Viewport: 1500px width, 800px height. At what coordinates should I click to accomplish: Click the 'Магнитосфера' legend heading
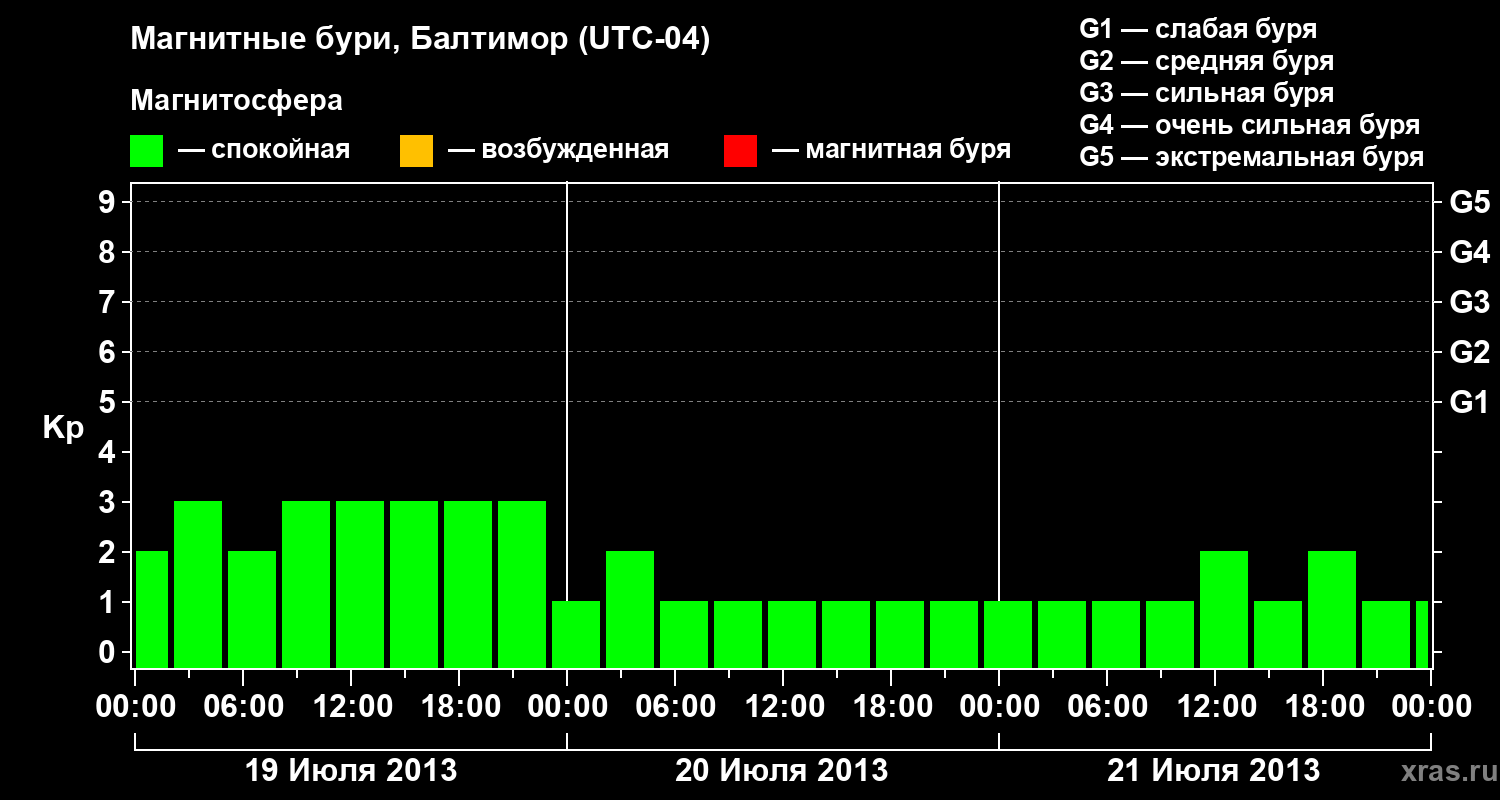point(236,101)
